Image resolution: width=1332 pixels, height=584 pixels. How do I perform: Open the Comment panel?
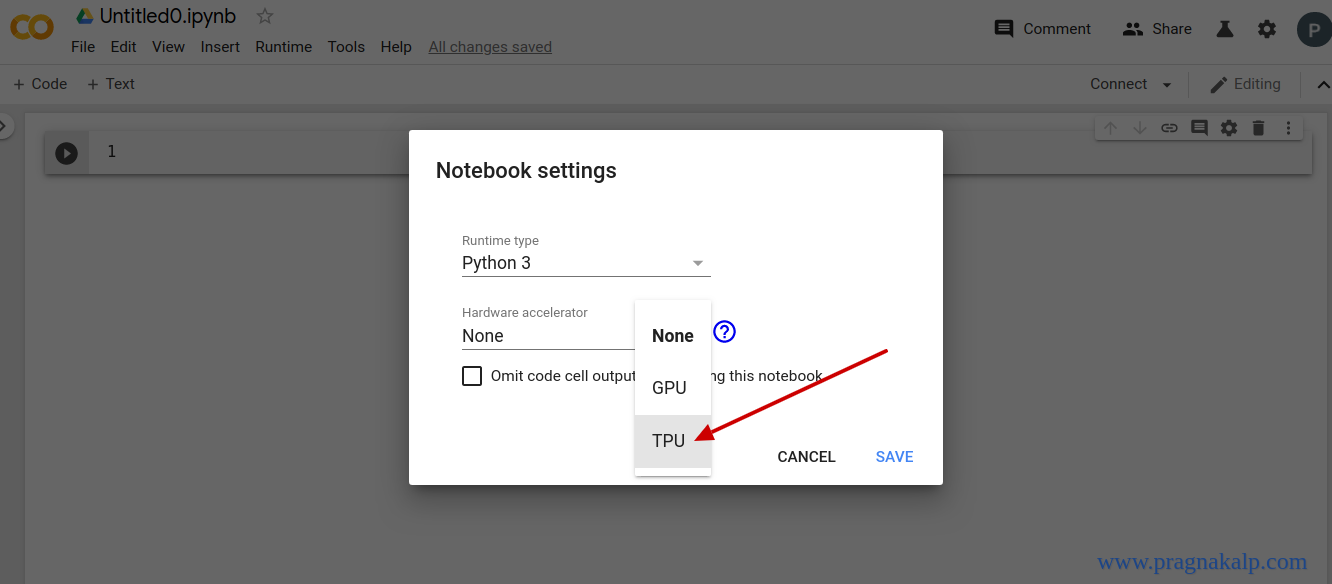pos(1042,29)
